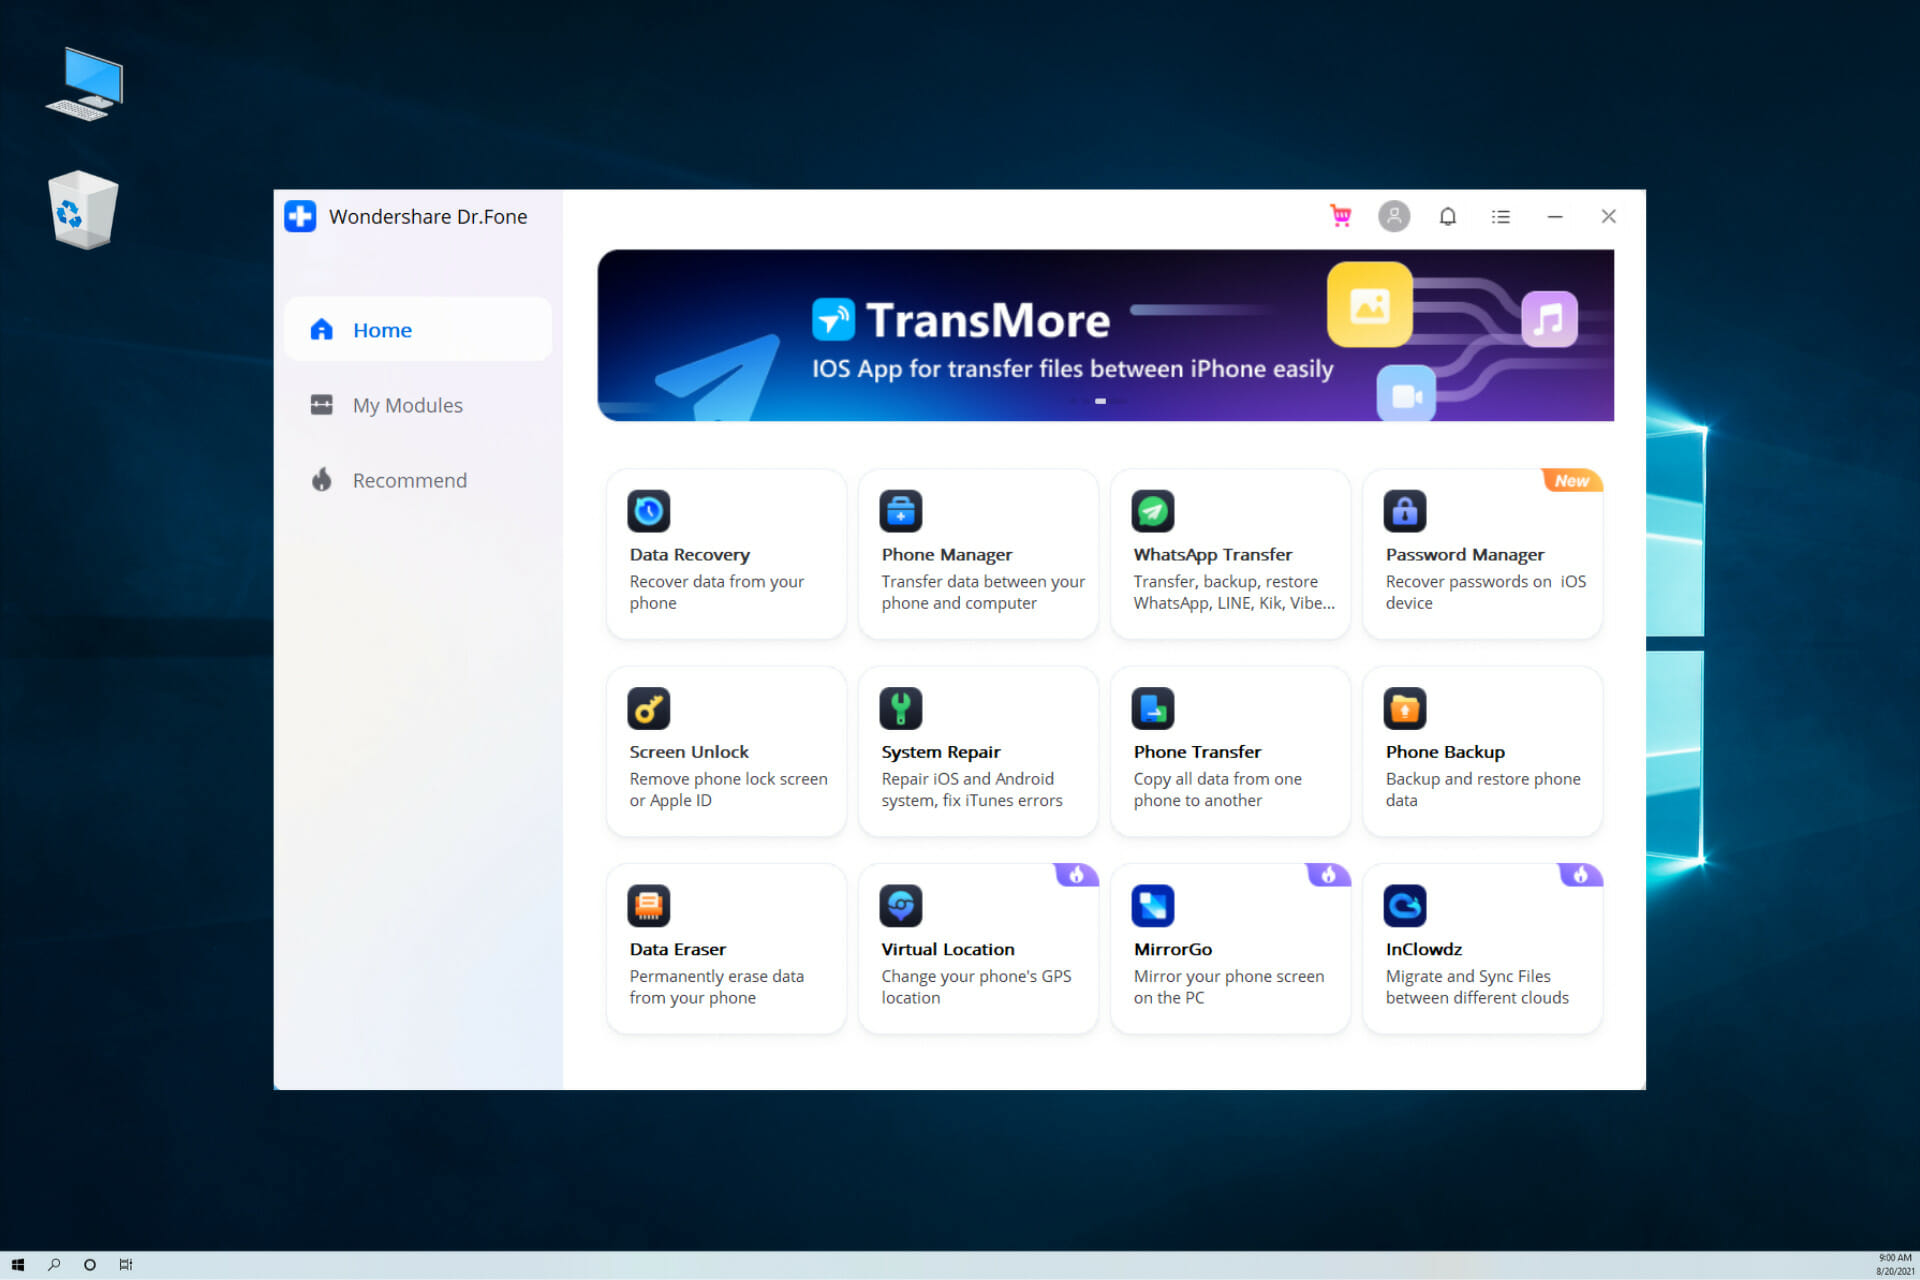Click the System Repair title

tap(940, 751)
